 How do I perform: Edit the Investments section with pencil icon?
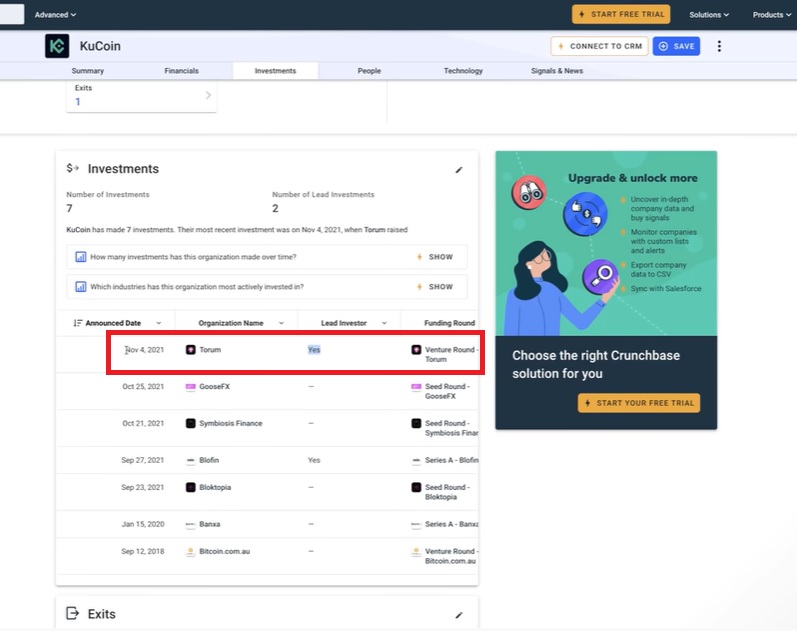(458, 170)
